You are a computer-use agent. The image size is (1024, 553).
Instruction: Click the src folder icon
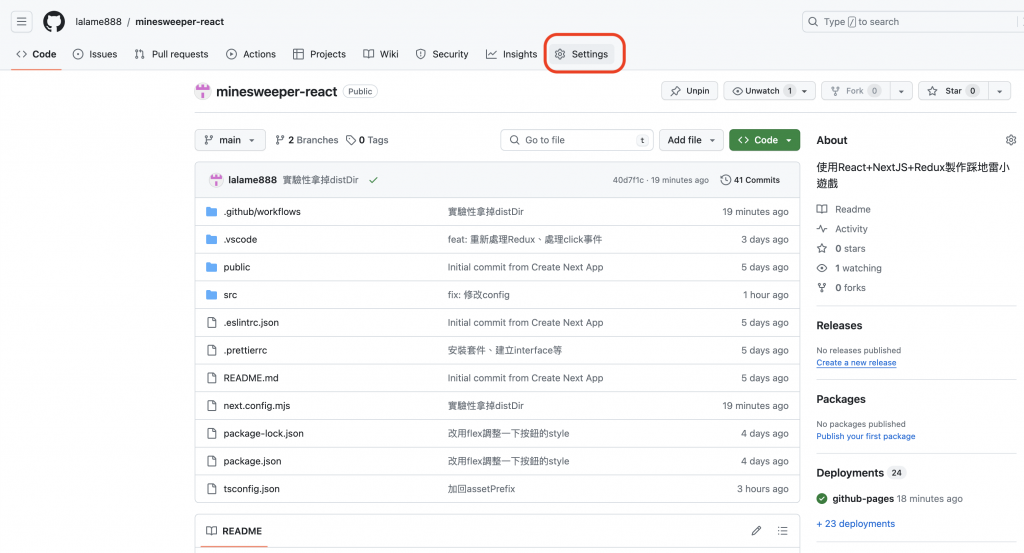[212, 295]
